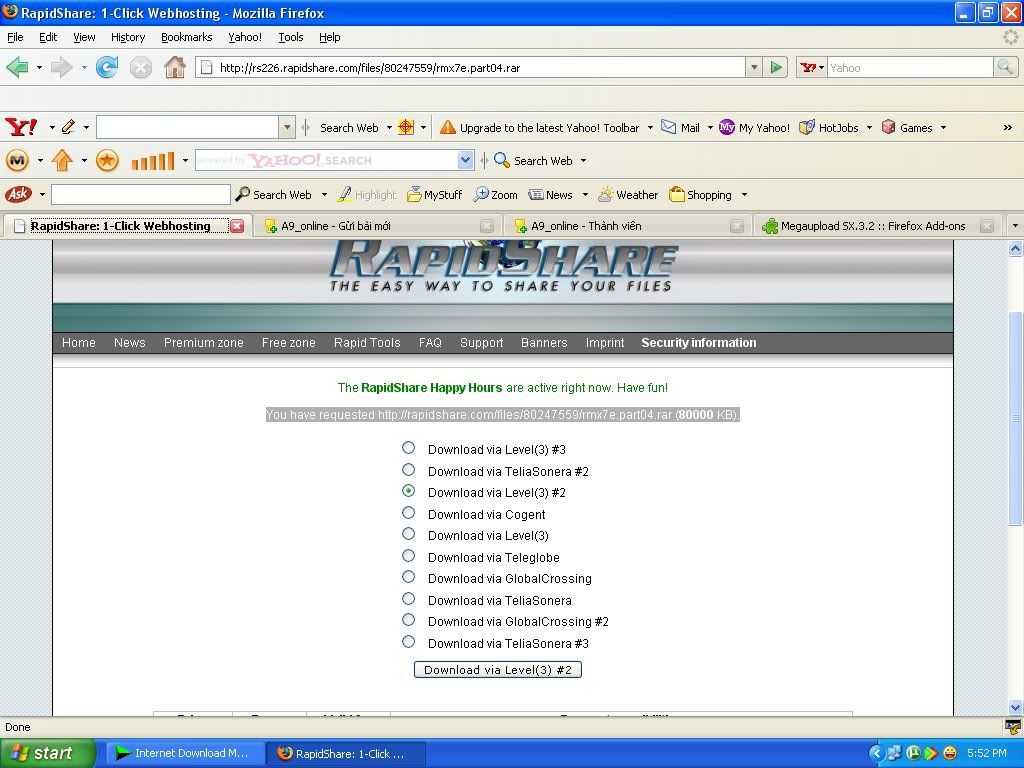Screen dimensions: 1024x768
Task: Click Zoom on the Ask toolbar
Action: [496, 195]
